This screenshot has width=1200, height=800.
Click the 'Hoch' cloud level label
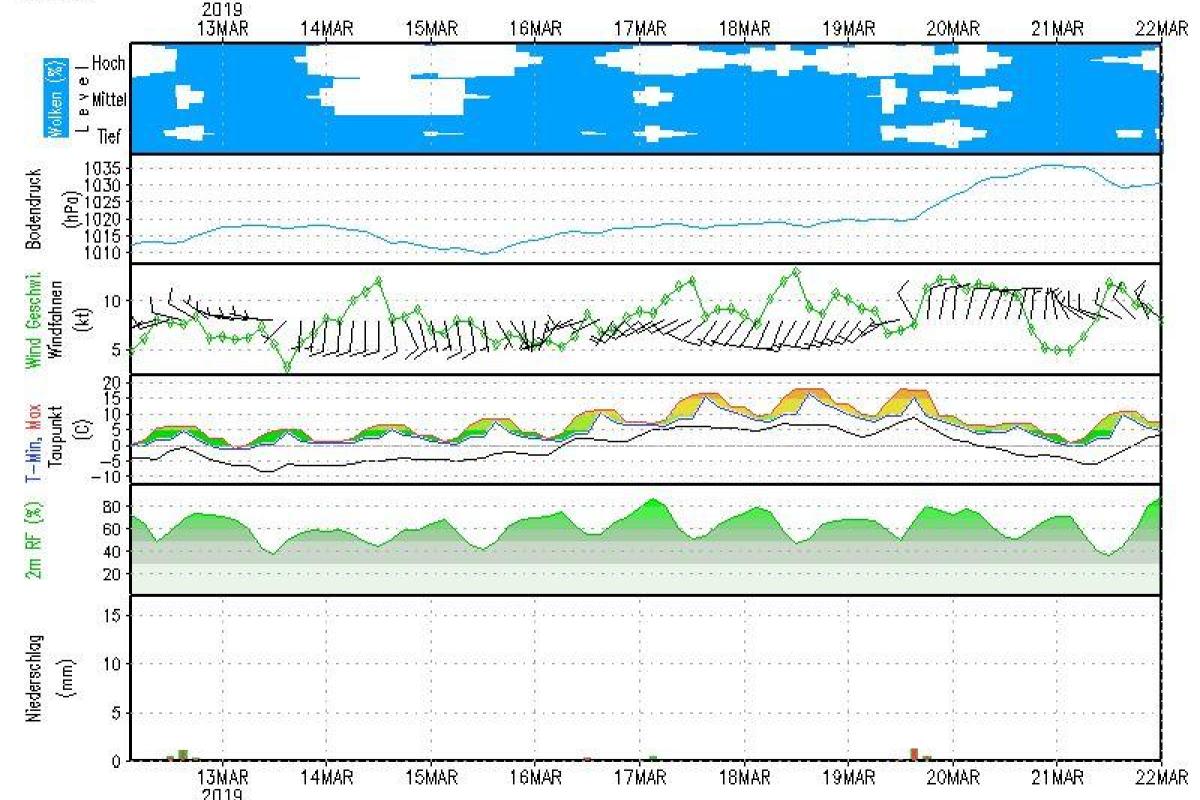click(108, 63)
